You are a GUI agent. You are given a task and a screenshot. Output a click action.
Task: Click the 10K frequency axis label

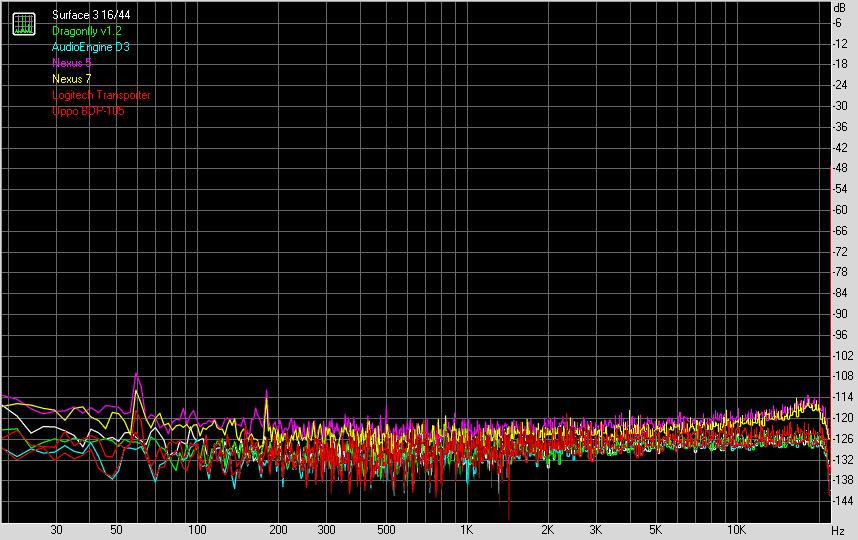(737, 530)
